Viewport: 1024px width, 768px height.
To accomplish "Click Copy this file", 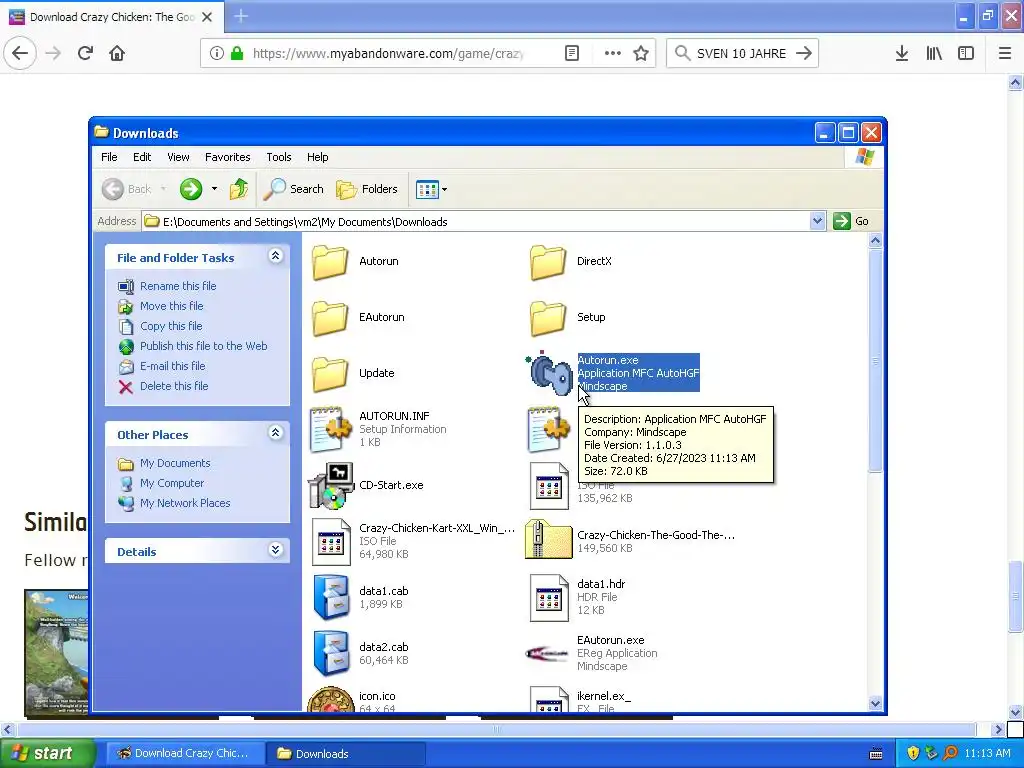I will 171,326.
